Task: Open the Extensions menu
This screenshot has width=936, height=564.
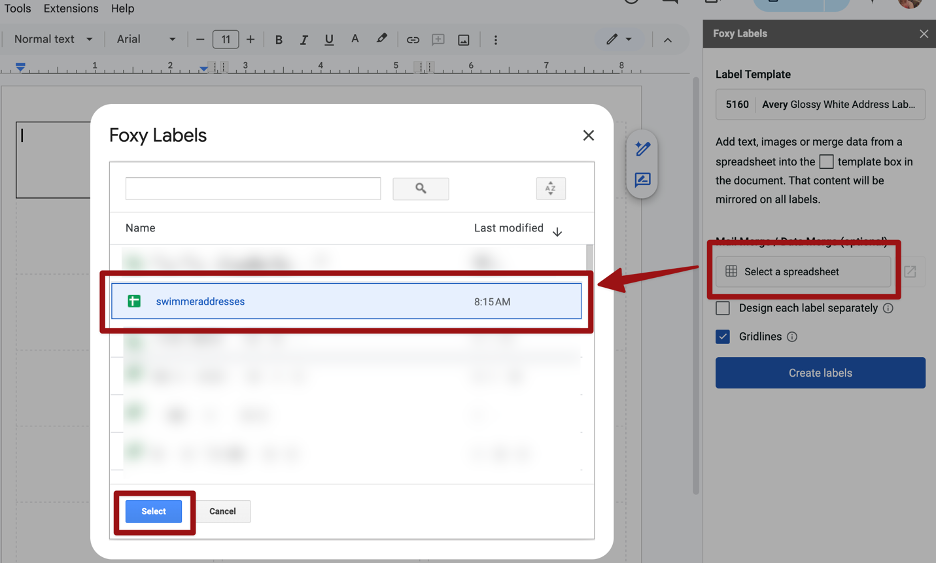Action: pos(70,8)
